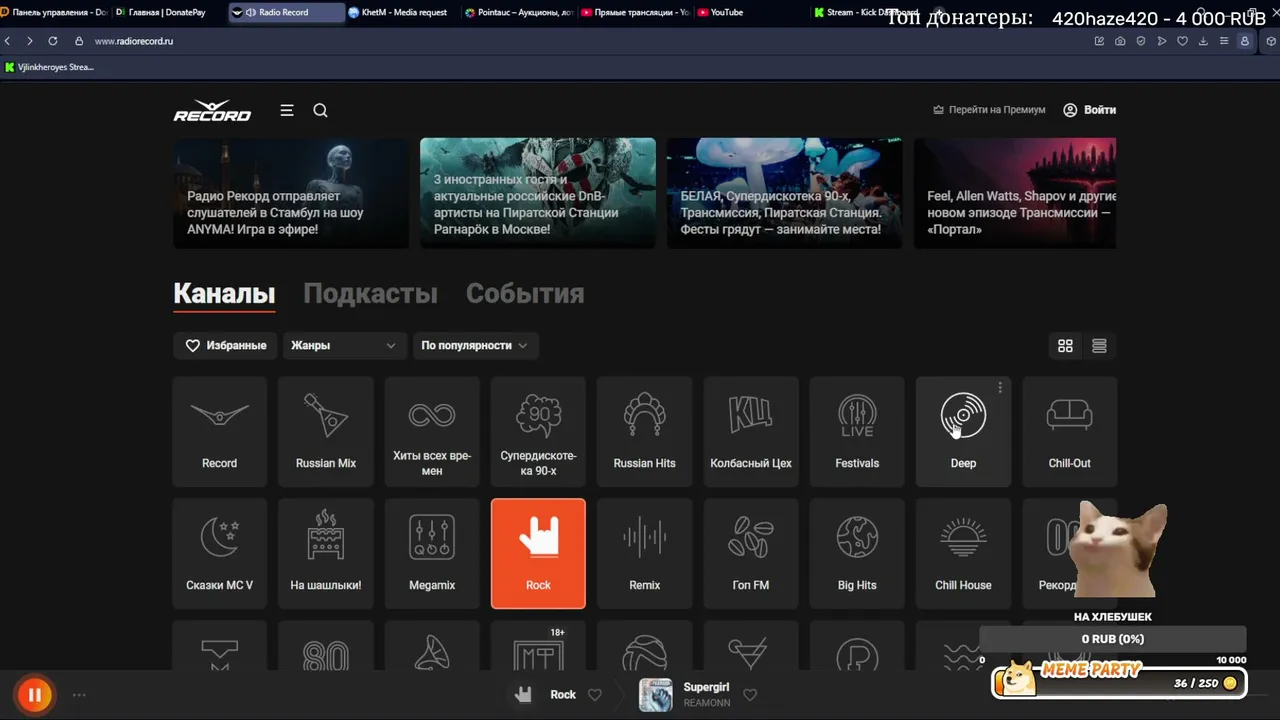The width and height of the screenshot is (1280, 720).
Task: Pause the playing radio stream
Action: (34, 695)
